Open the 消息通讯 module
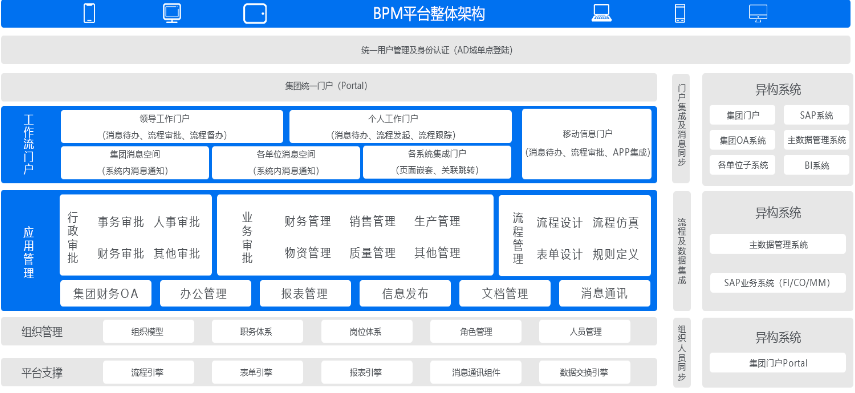Image resolution: width=855 pixels, height=393 pixels. [x=605, y=294]
